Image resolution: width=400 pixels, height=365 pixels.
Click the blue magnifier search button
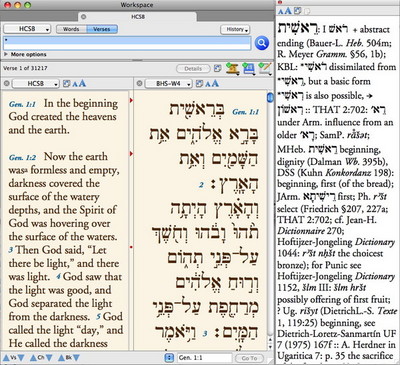[x=262, y=43]
